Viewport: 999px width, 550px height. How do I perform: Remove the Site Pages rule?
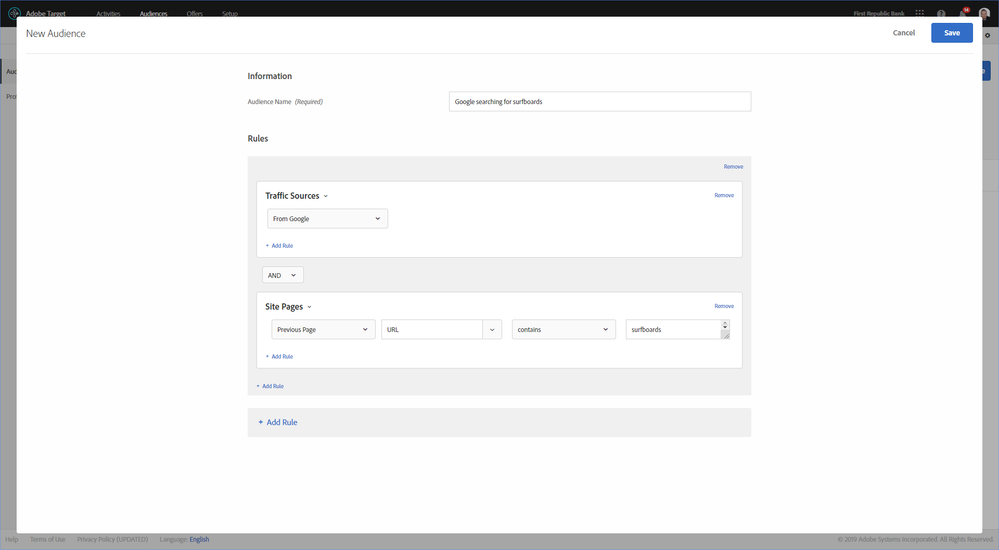pyautogui.click(x=724, y=306)
